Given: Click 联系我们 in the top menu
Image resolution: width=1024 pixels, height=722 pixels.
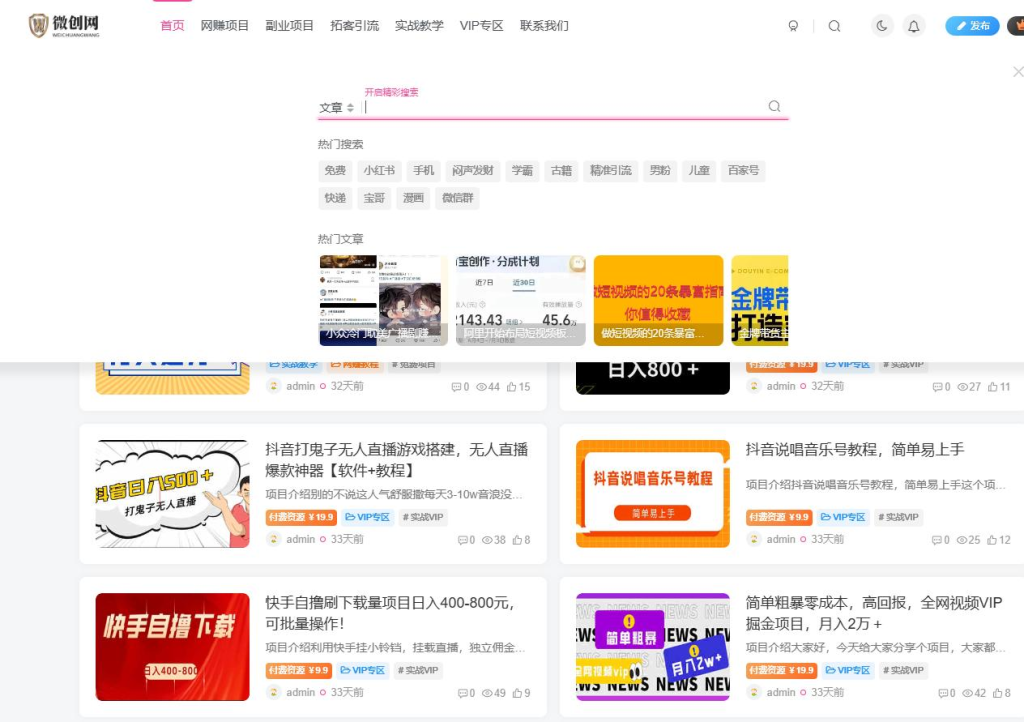Looking at the screenshot, I should tap(544, 25).
